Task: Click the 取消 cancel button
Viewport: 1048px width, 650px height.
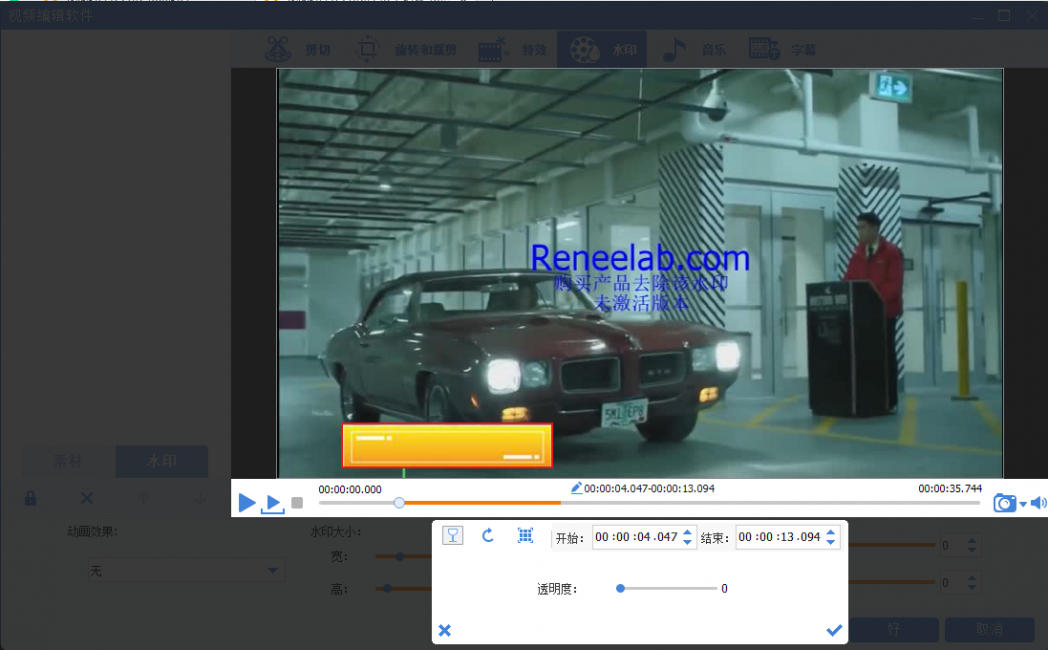Action: [x=989, y=629]
